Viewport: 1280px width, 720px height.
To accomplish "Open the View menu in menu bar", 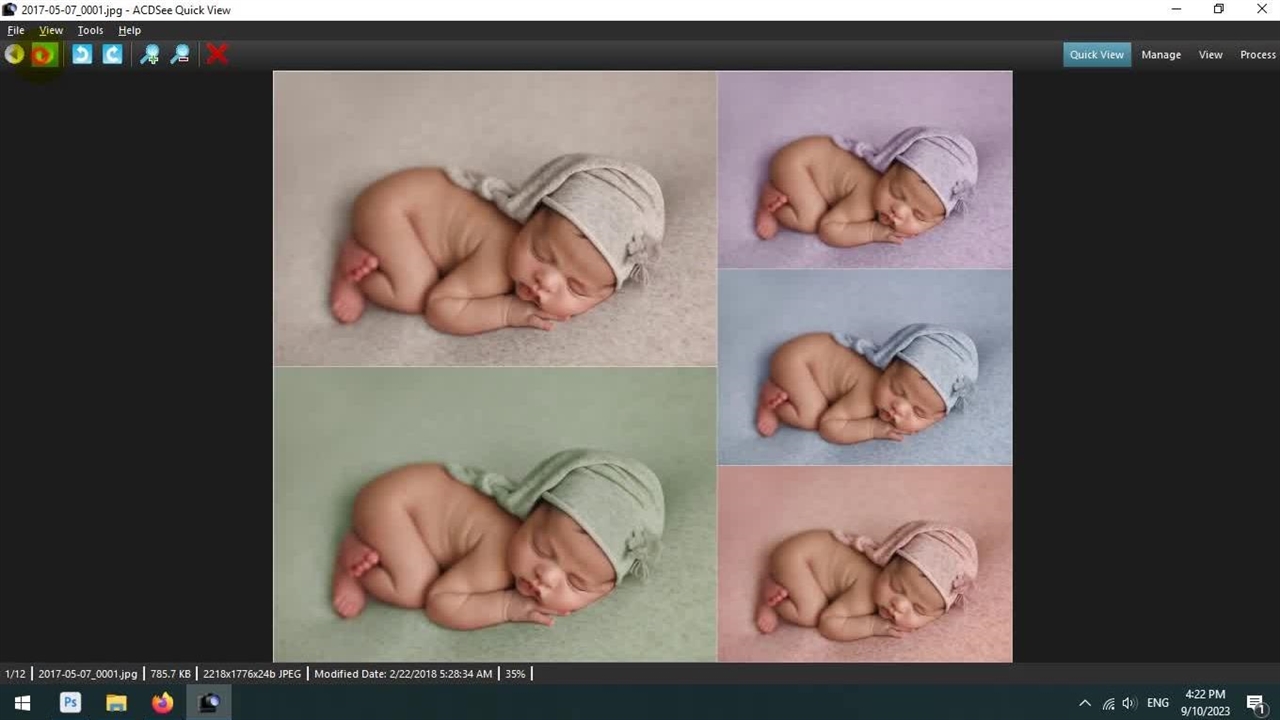I will [x=50, y=30].
